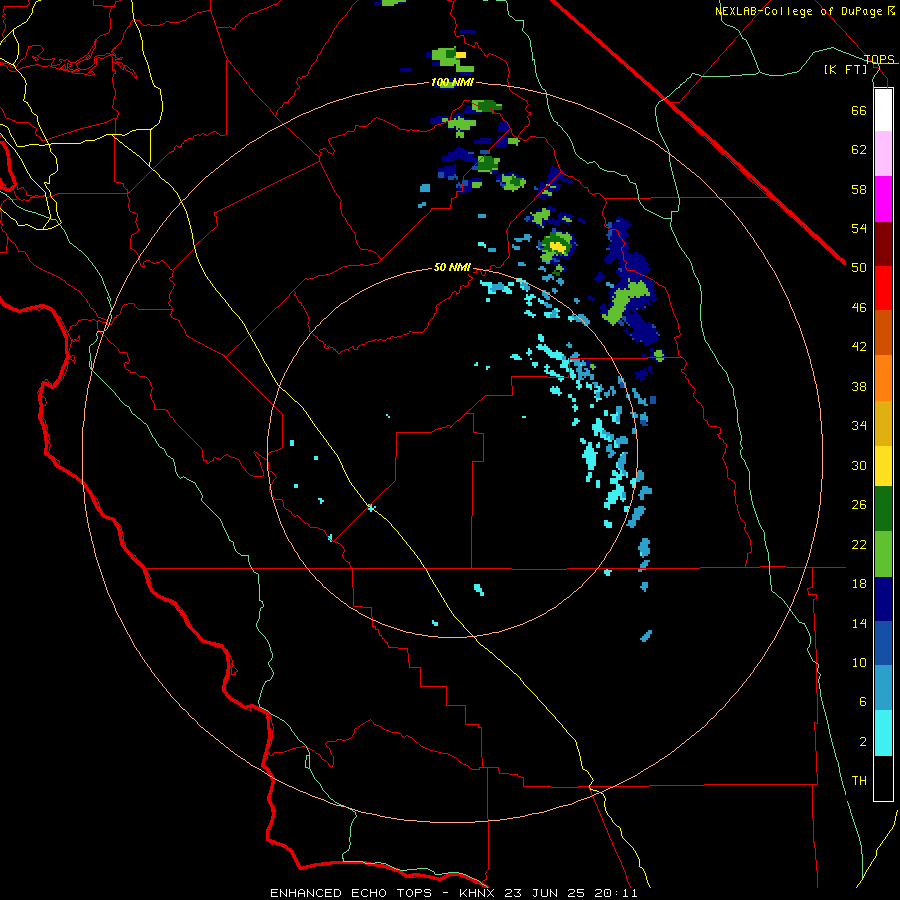The width and height of the screenshot is (900, 900).
Task: Click the TH threshold label
Action: pos(859,781)
